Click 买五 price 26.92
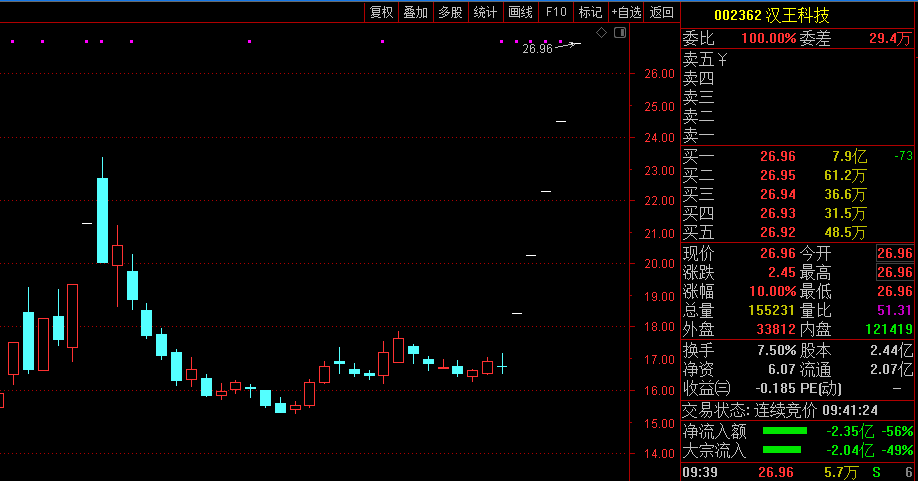This screenshot has width=918, height=481. click(x=777, y=232)
